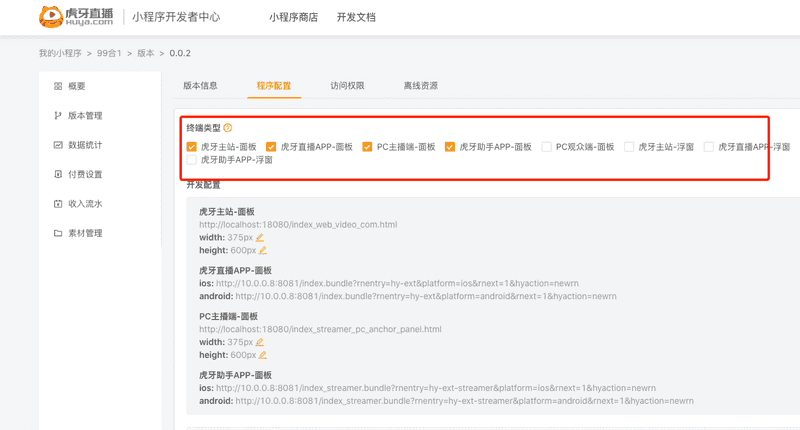Image resolution: width=800 pixels, height=430 pixels.
Task: Click the help icon beside 终端类型
Action: [228, 128]
